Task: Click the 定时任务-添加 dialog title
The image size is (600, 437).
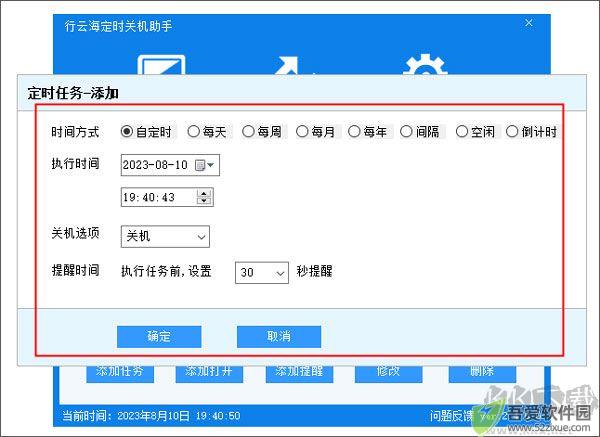Action: [x=73, y=93]
